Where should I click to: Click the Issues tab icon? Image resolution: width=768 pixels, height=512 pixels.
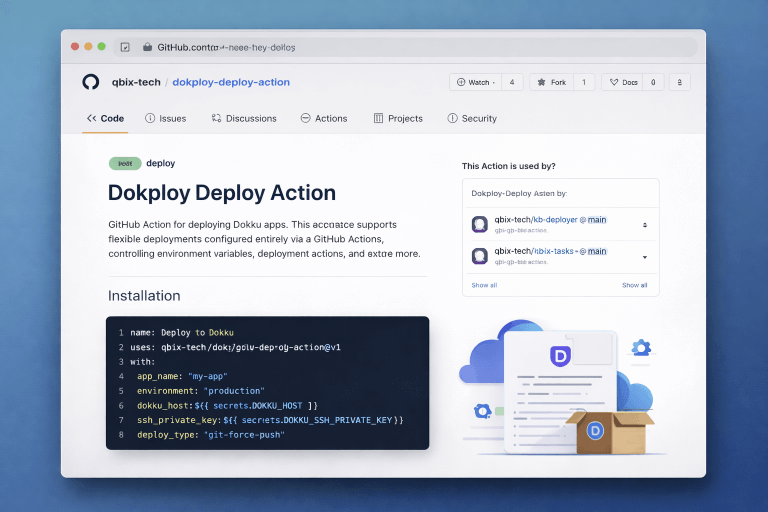pos(150,118)
